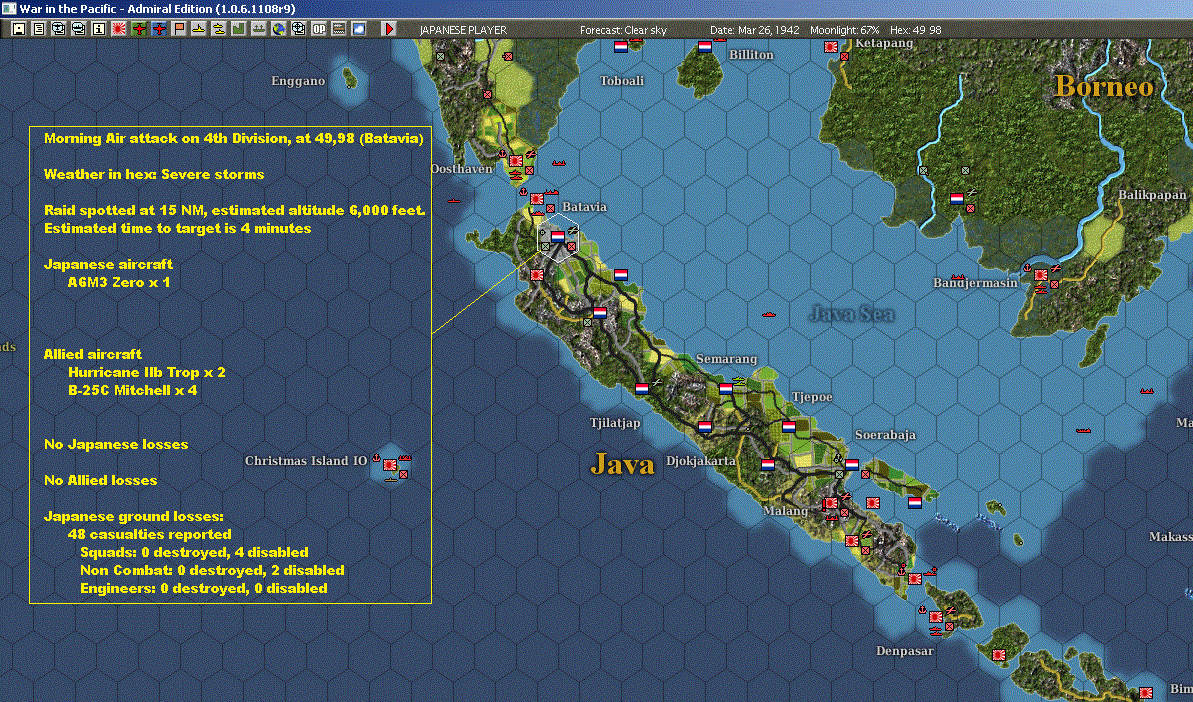This screenshot has height=702, width=1193.
Task: Click the 'Moonlight: 67%' status text
Action: click(x=845, y=30)
